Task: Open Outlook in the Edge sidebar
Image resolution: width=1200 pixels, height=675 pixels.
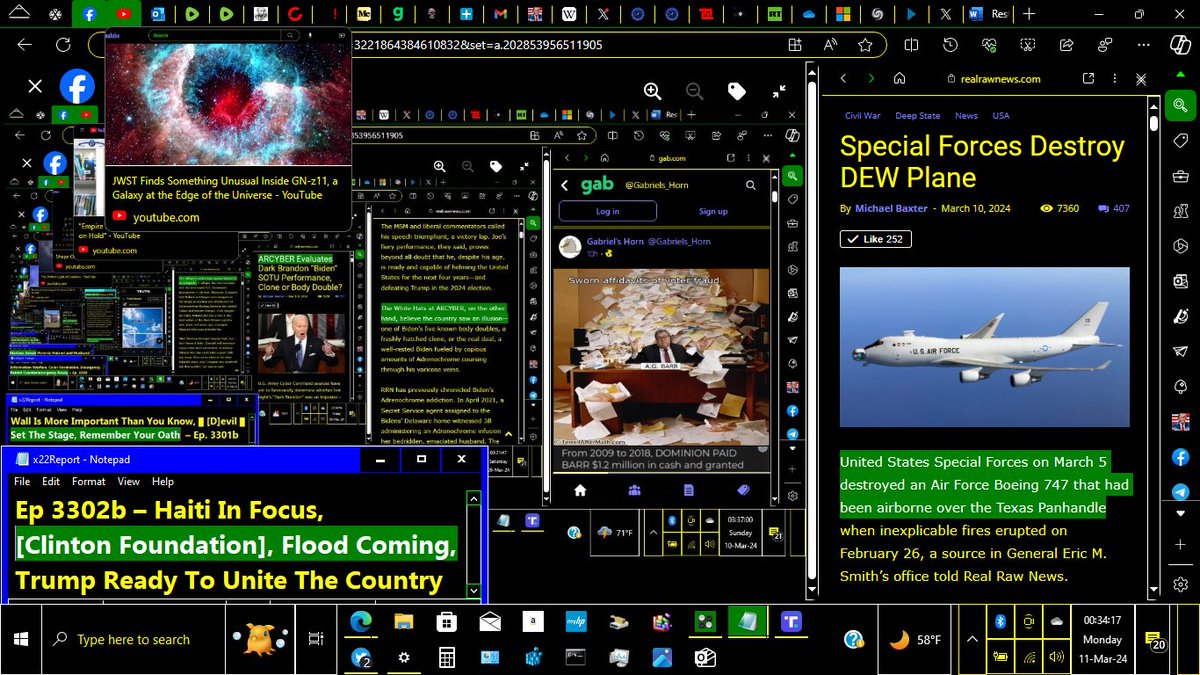Action: 1180,281
